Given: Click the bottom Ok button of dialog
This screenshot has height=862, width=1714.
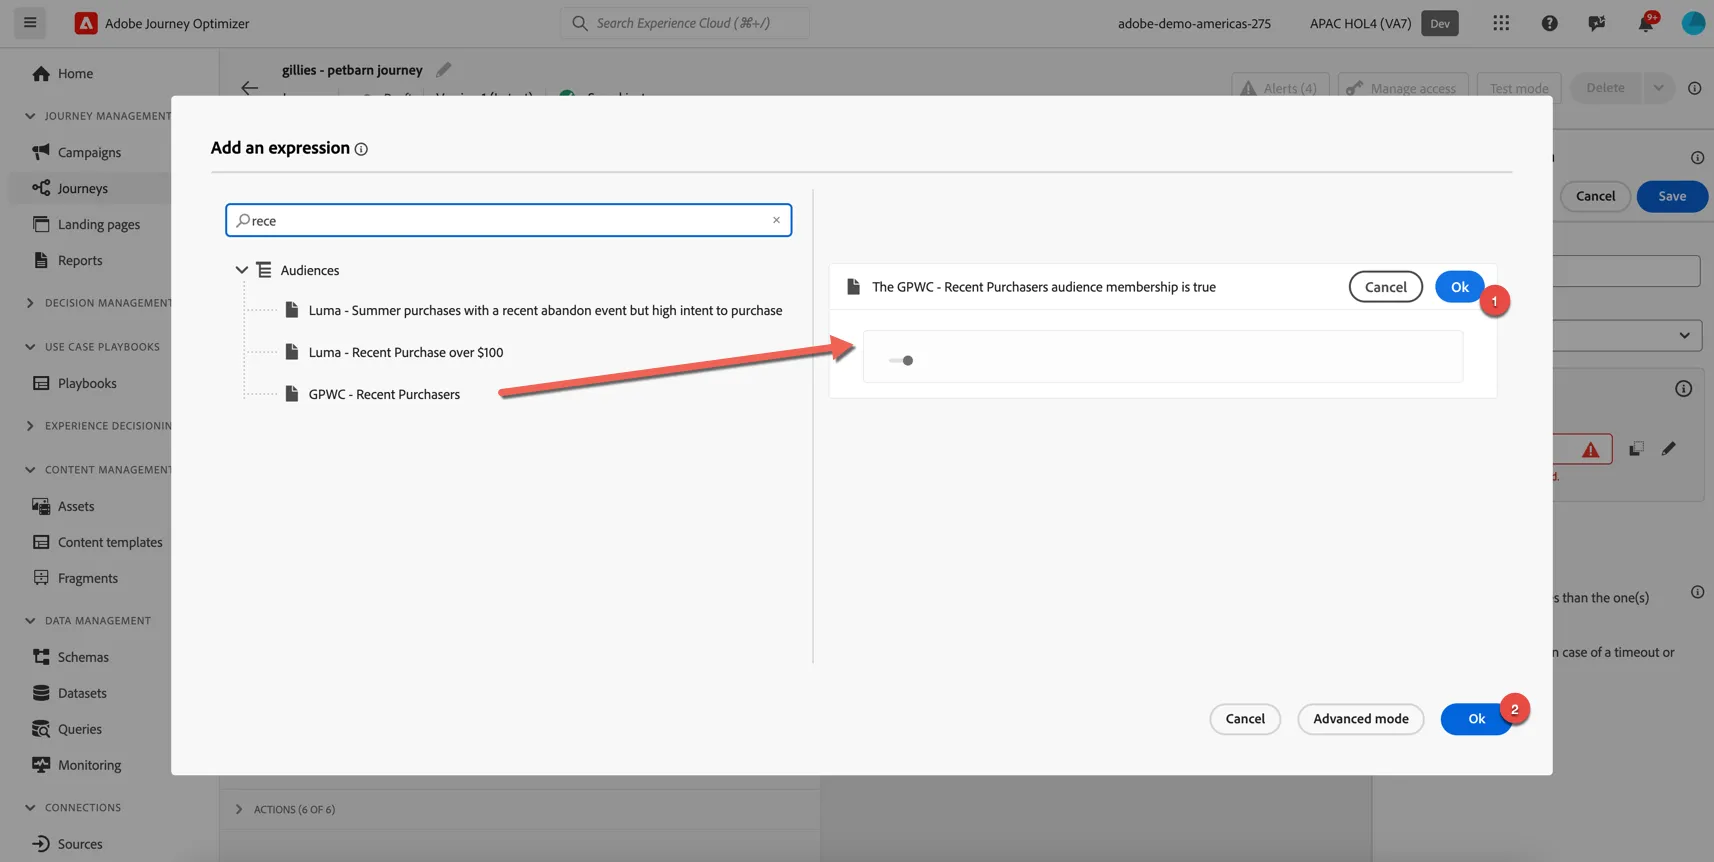Looking at the screenshot, I should pos(1476,719).
